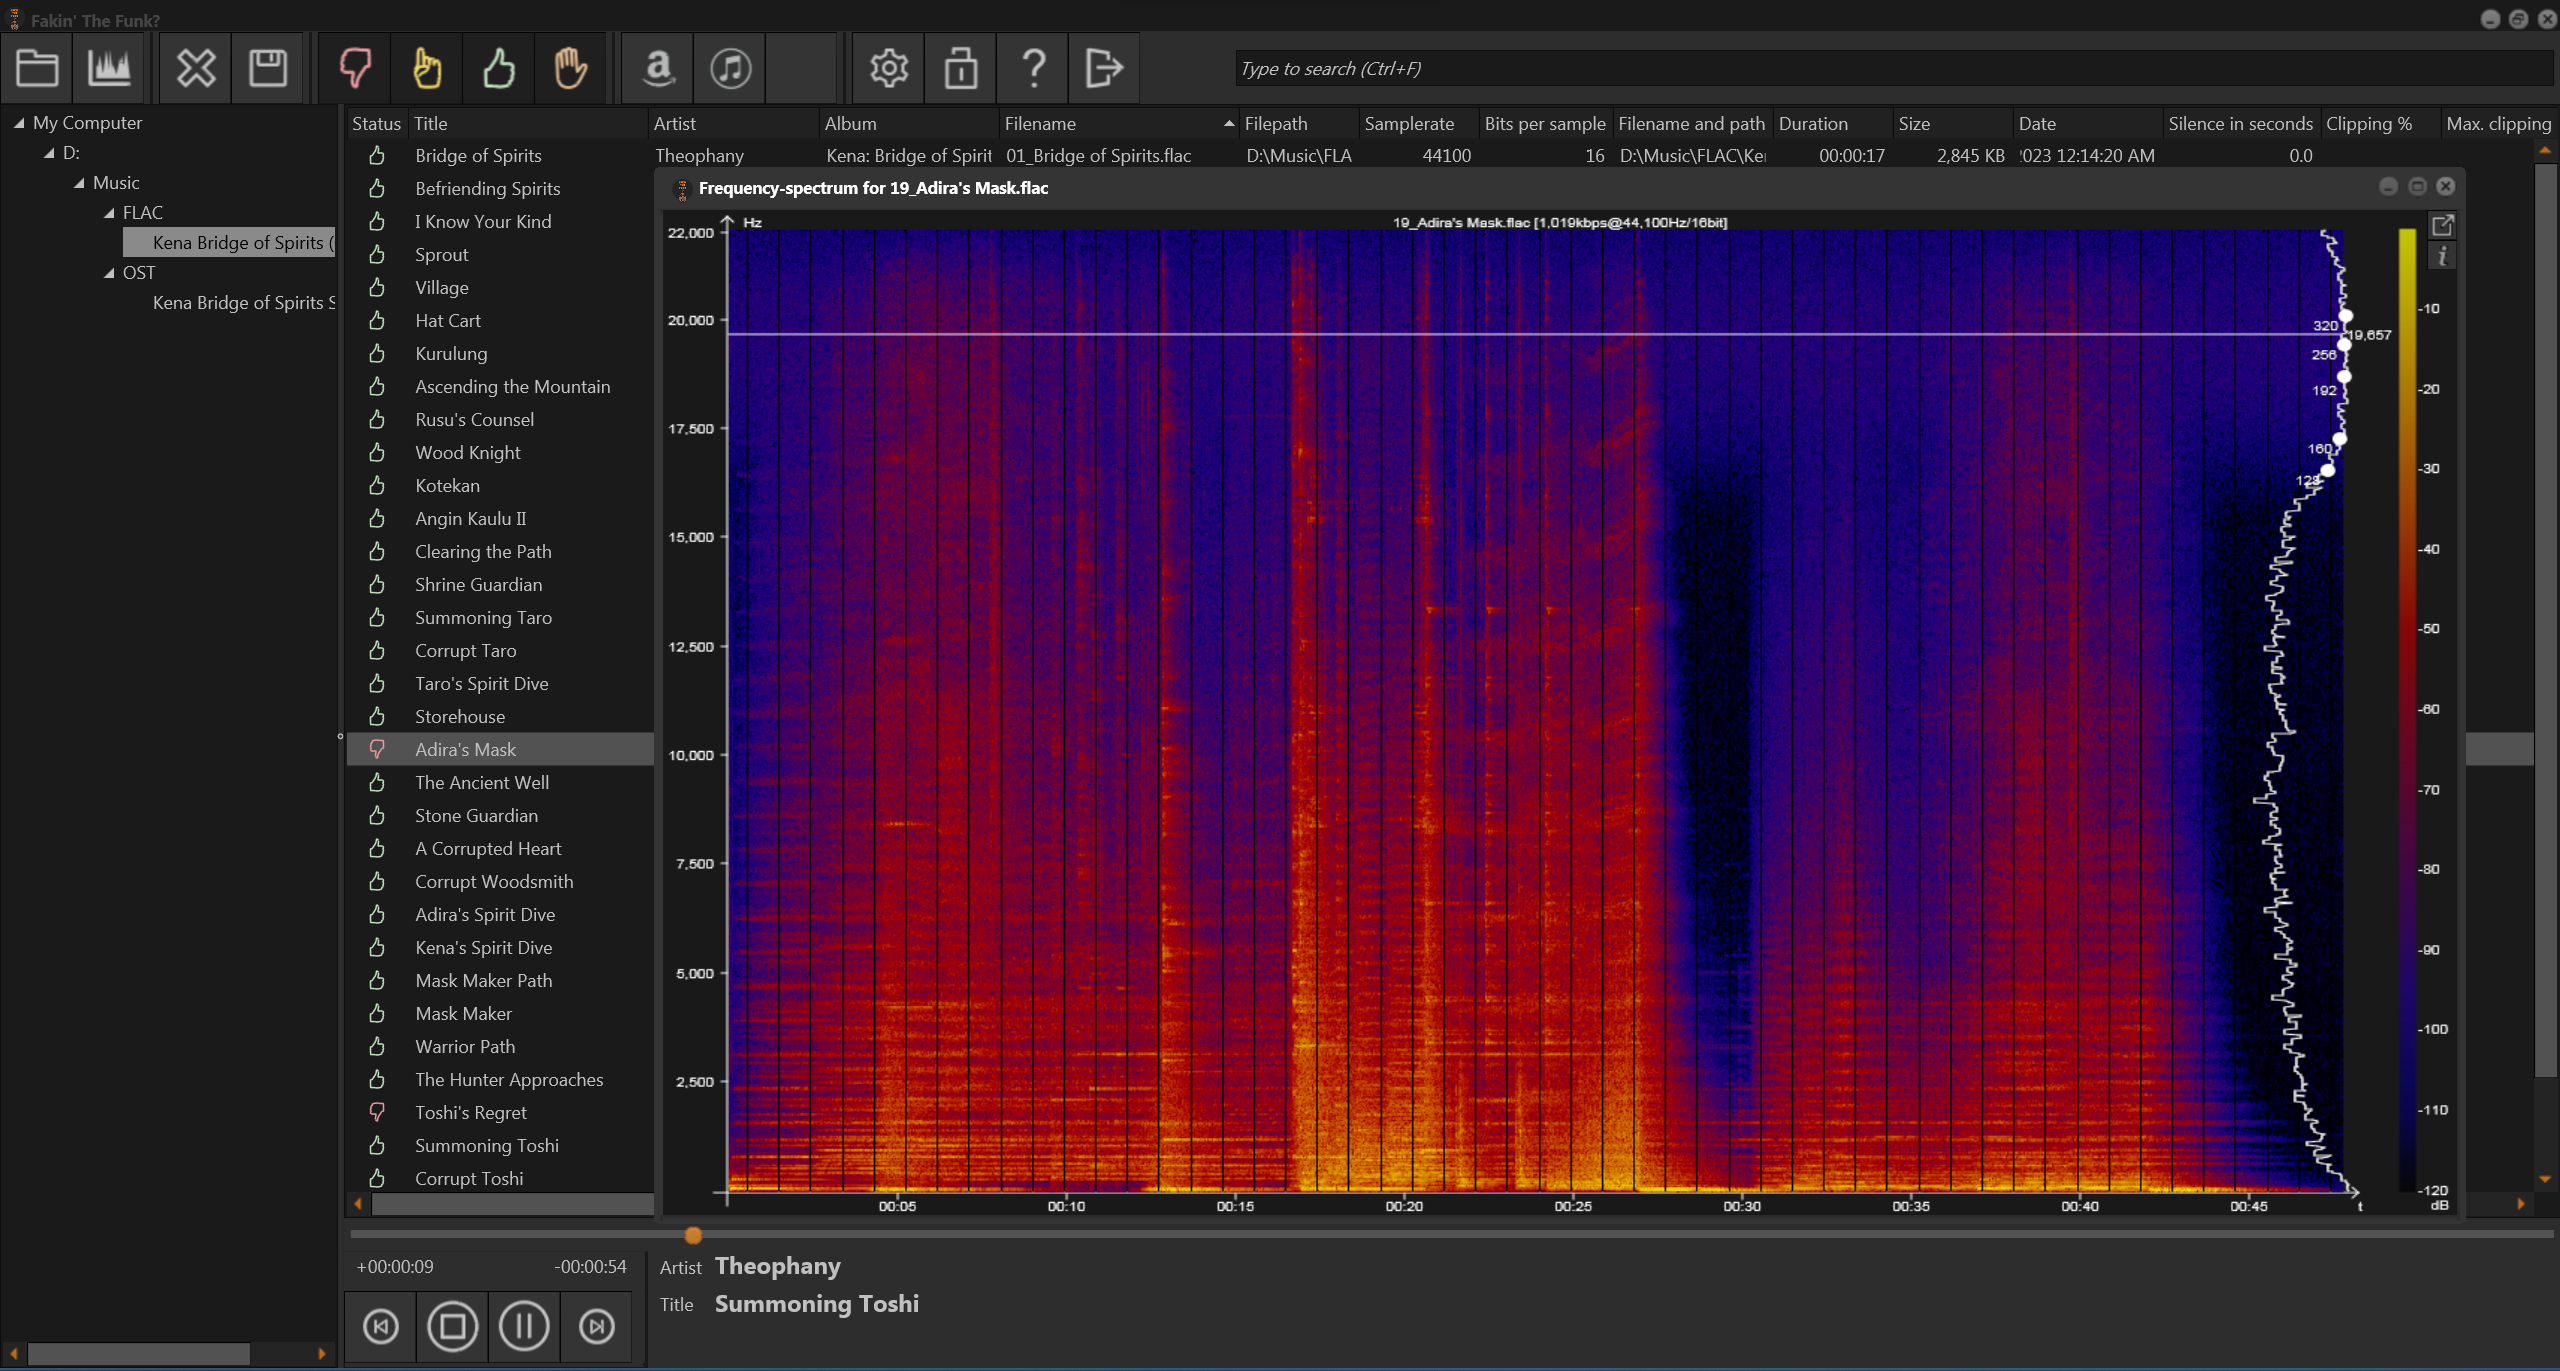Click the thumbs-down fake marker icon

click(355, 68)
